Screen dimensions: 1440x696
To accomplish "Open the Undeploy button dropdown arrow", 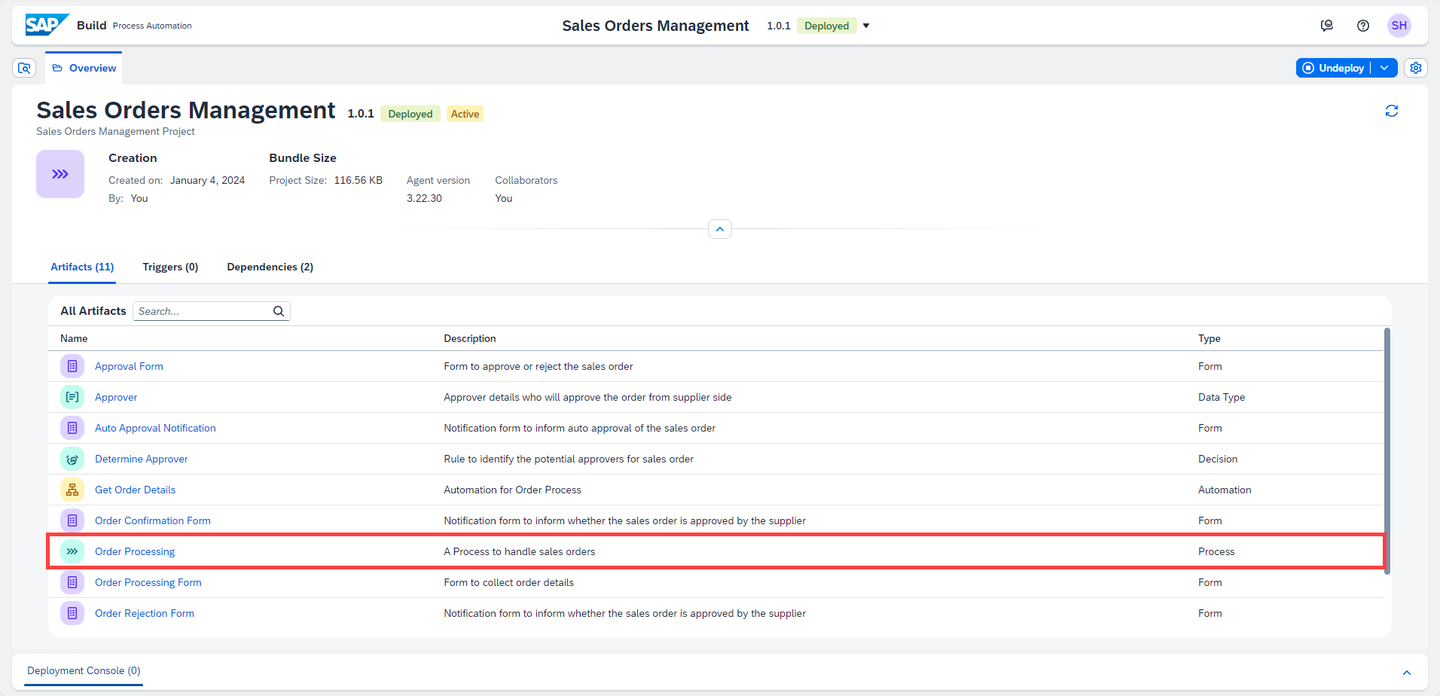I will (x=1384, y=68).
